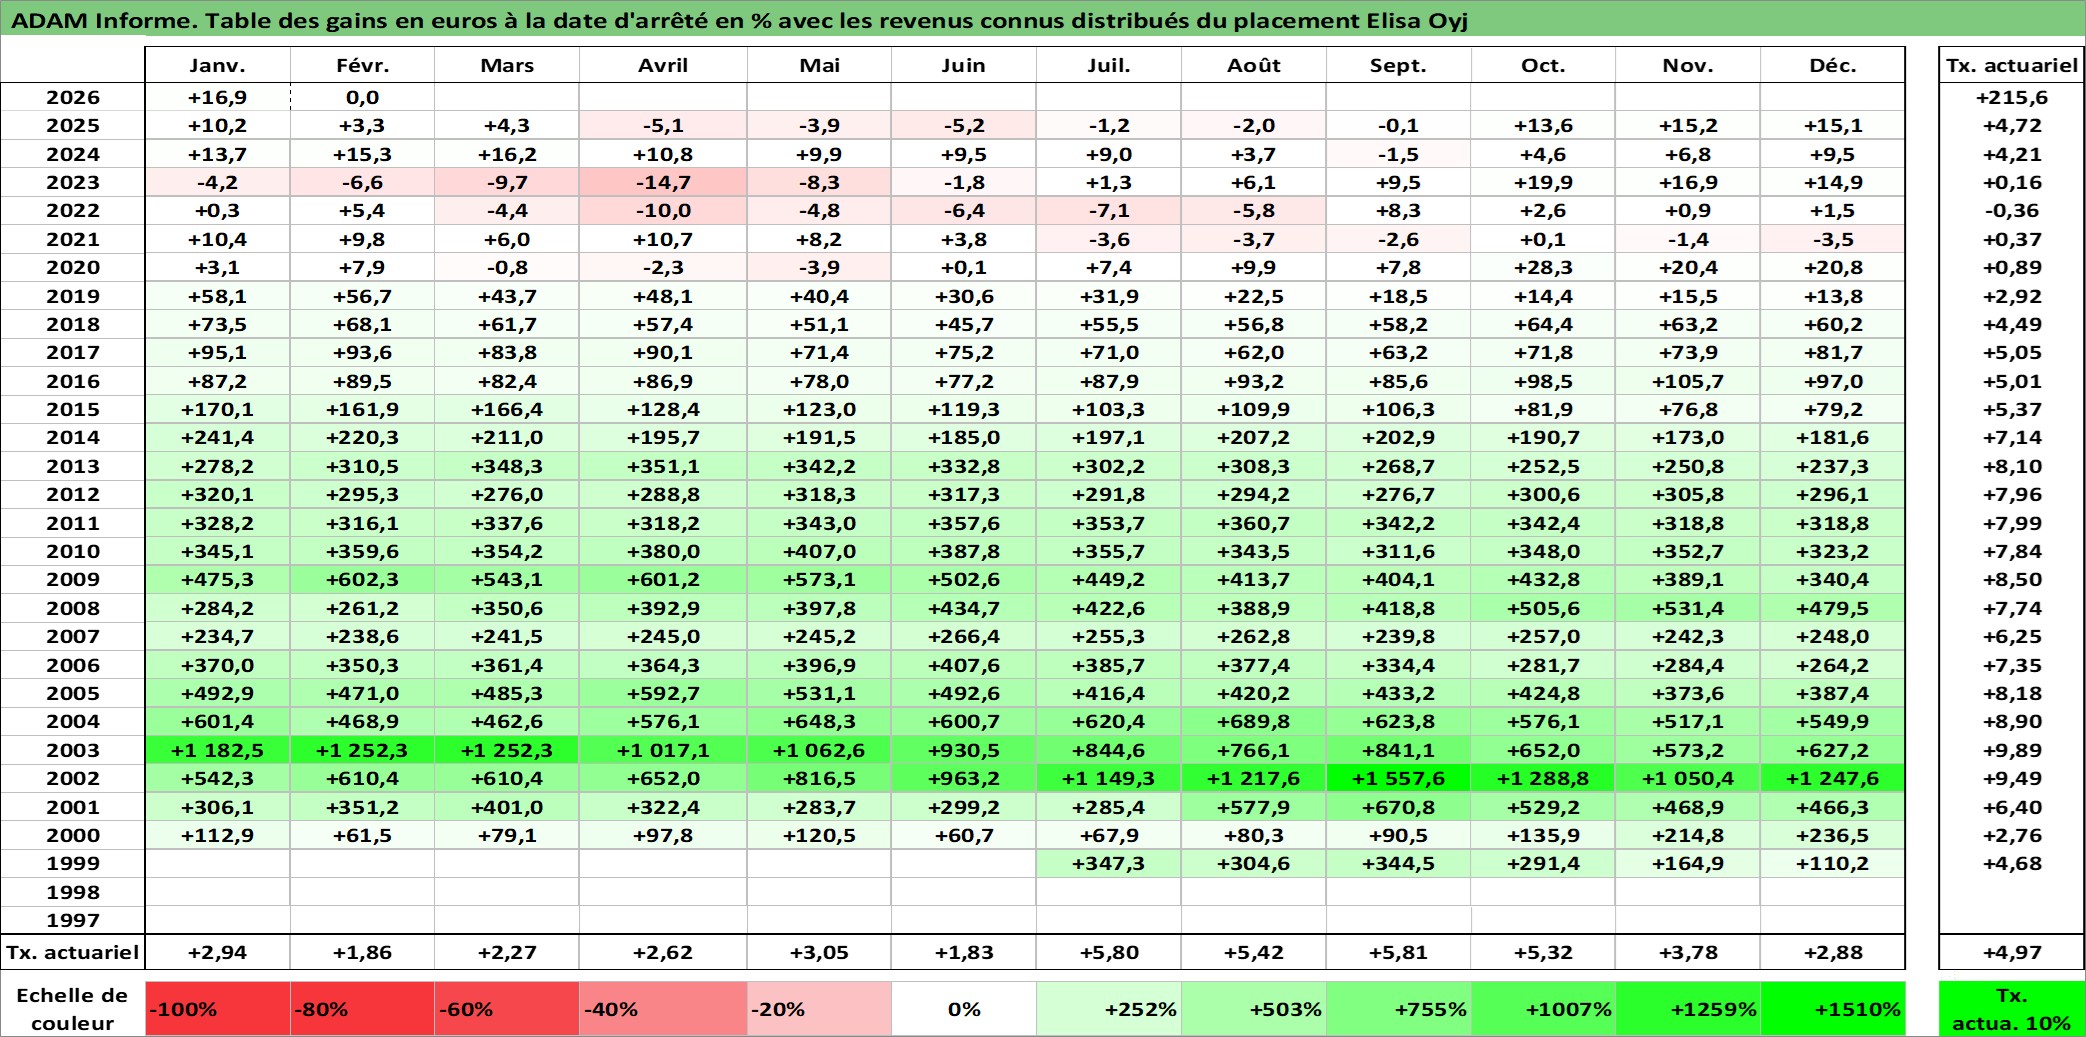Select the +1,83 bottom rate under Juin
The width and height of the screenshot is (2086, 1037).
[x=964, y=952]
